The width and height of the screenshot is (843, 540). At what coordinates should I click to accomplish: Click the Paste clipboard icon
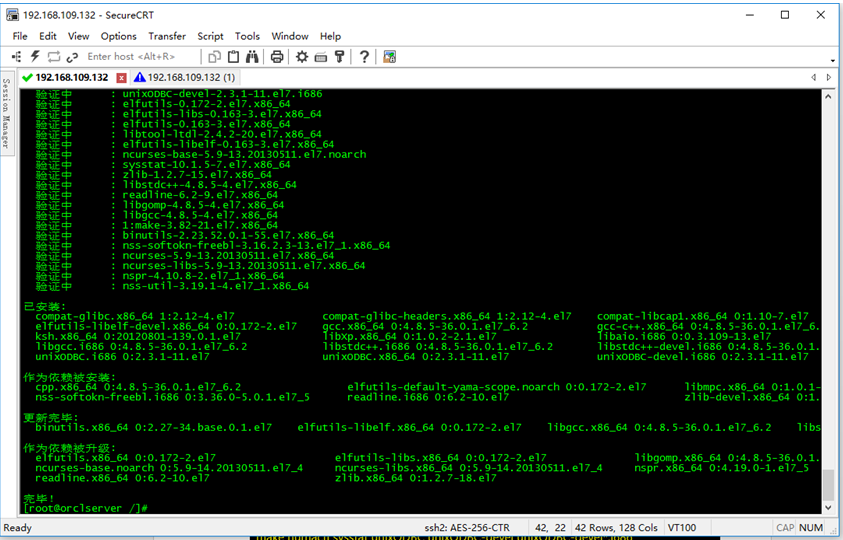(233, 56)
